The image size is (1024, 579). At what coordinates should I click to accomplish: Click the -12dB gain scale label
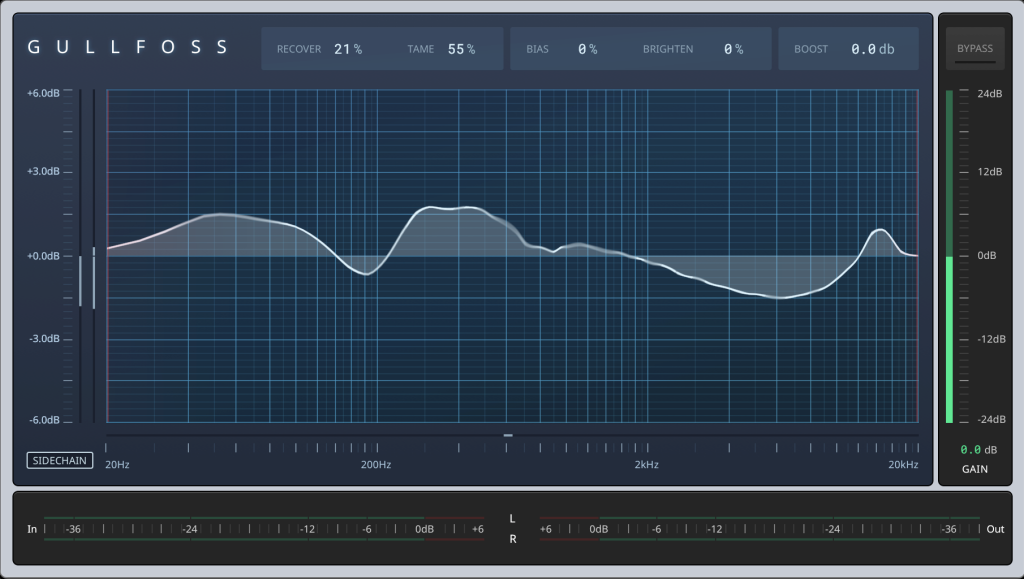(991, 339)
